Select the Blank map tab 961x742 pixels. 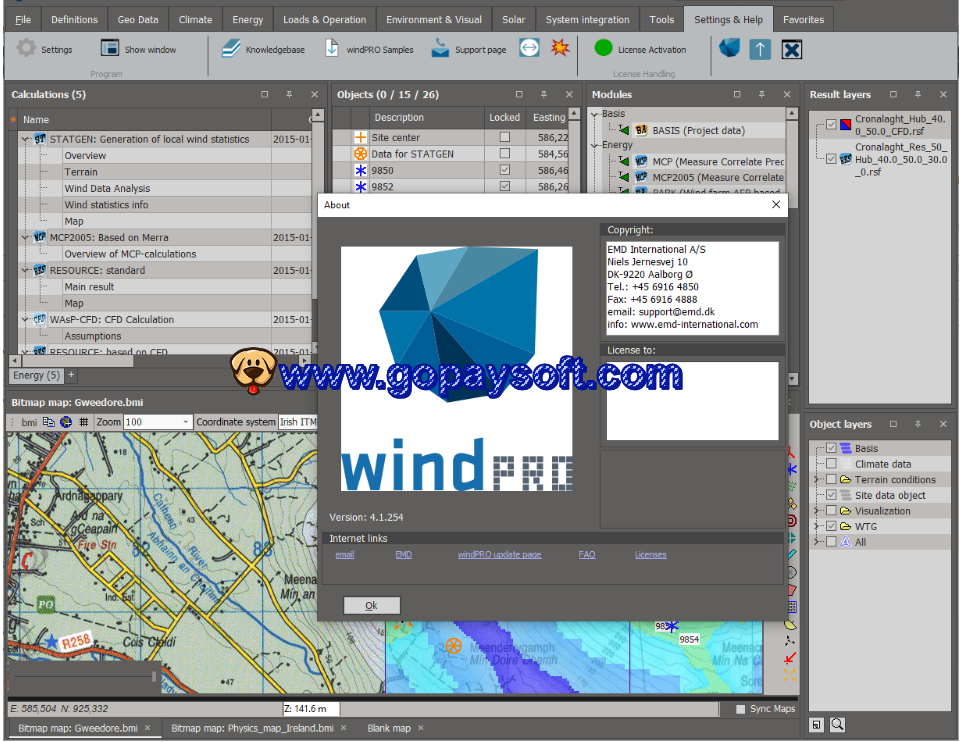389,728
